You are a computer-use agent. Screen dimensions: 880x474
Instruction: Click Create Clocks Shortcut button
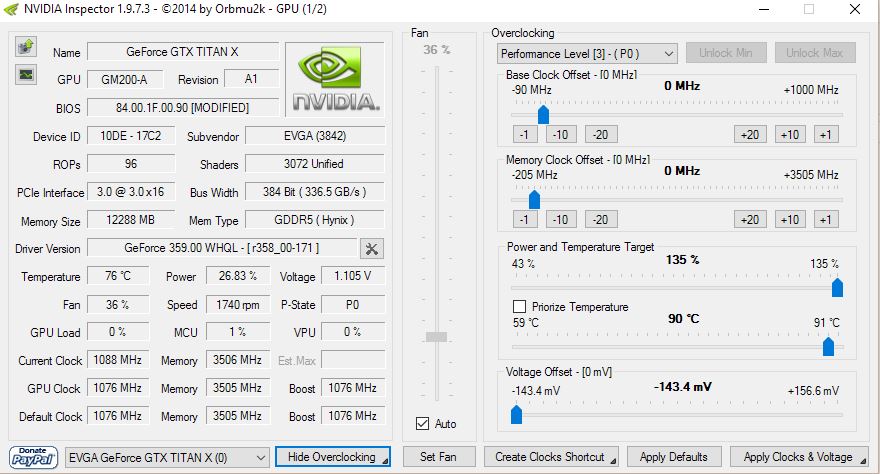point(551,457)
